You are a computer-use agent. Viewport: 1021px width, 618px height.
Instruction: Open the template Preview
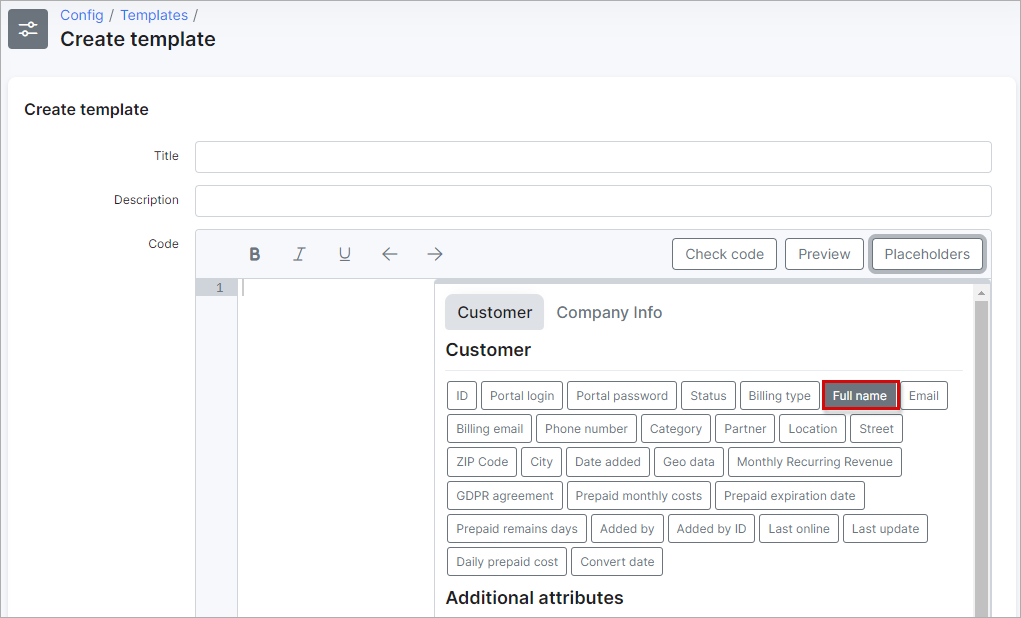(824, 253)
